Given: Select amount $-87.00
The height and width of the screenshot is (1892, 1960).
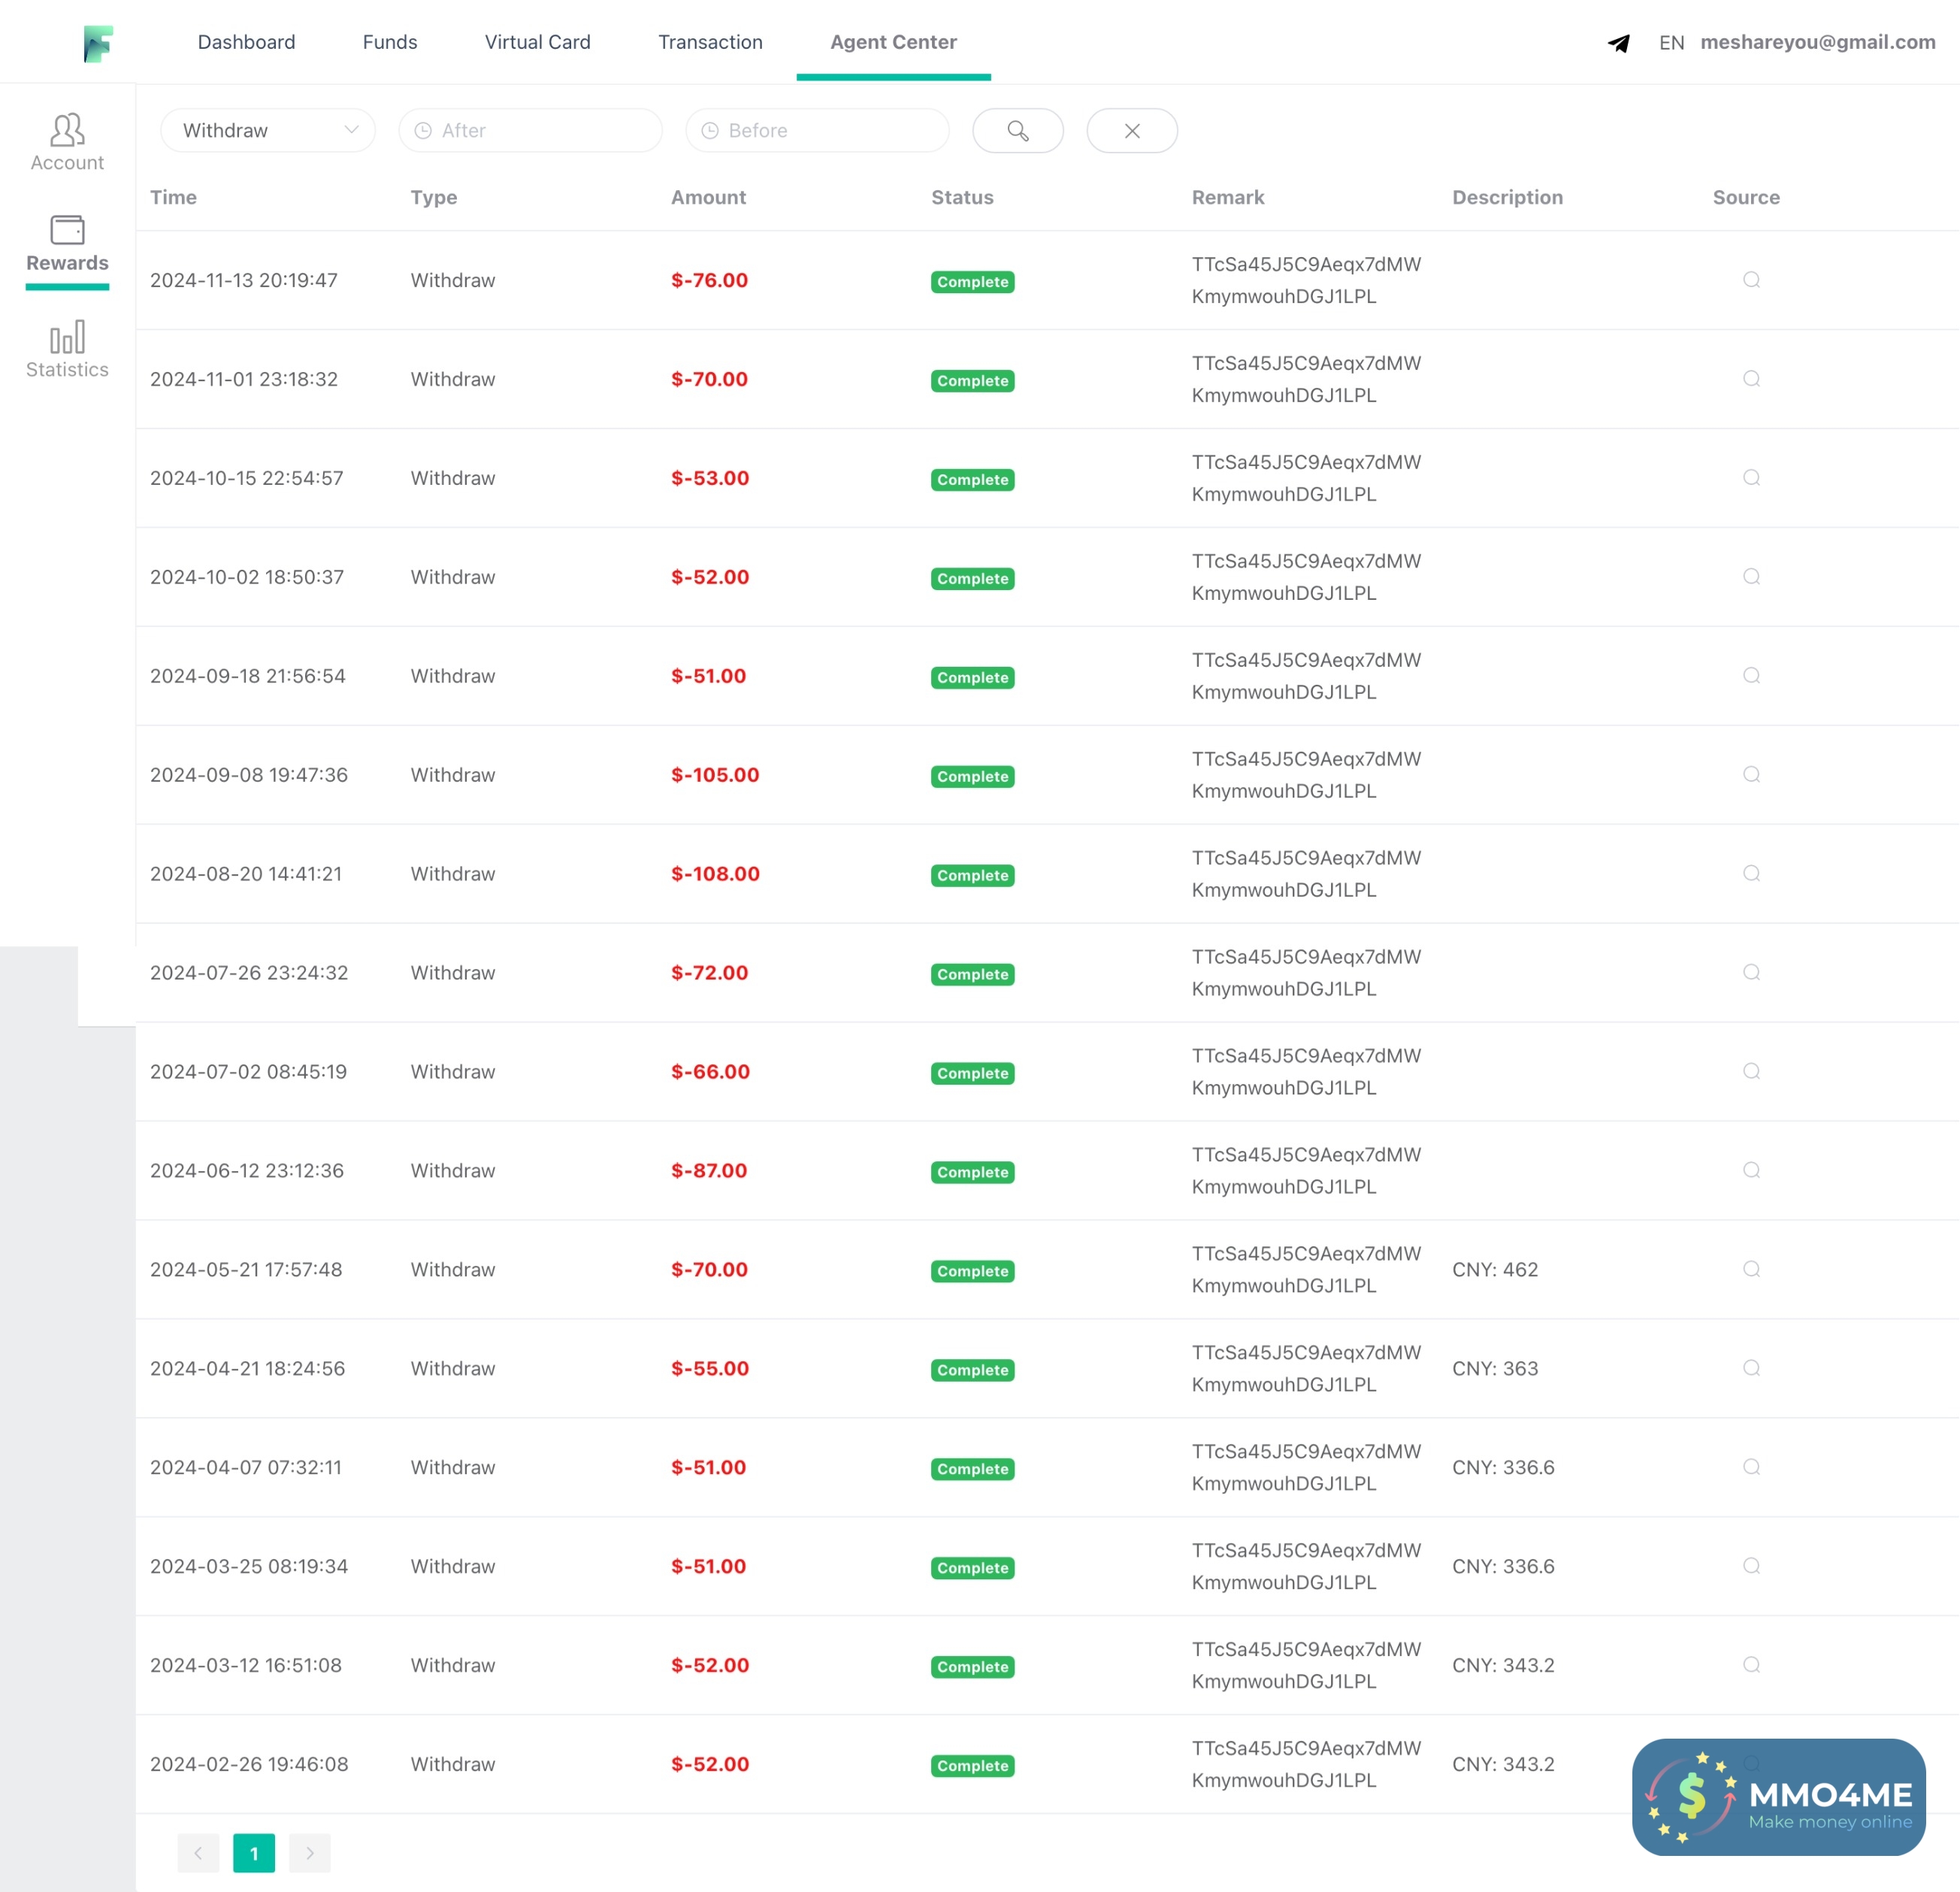Looking at the screenshot, I should pyautogui.click(x=709, y=1172).
